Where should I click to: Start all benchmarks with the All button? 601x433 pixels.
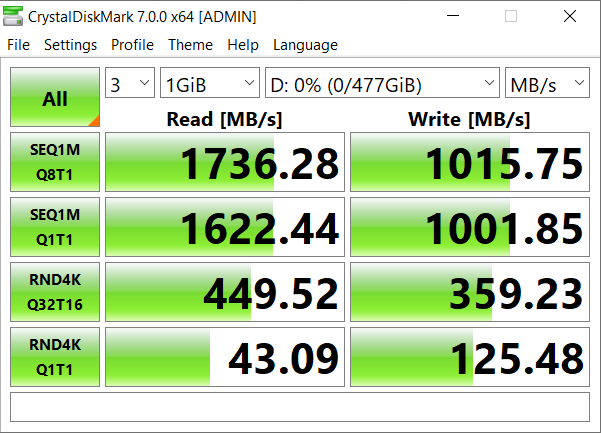tap(55, 98)
